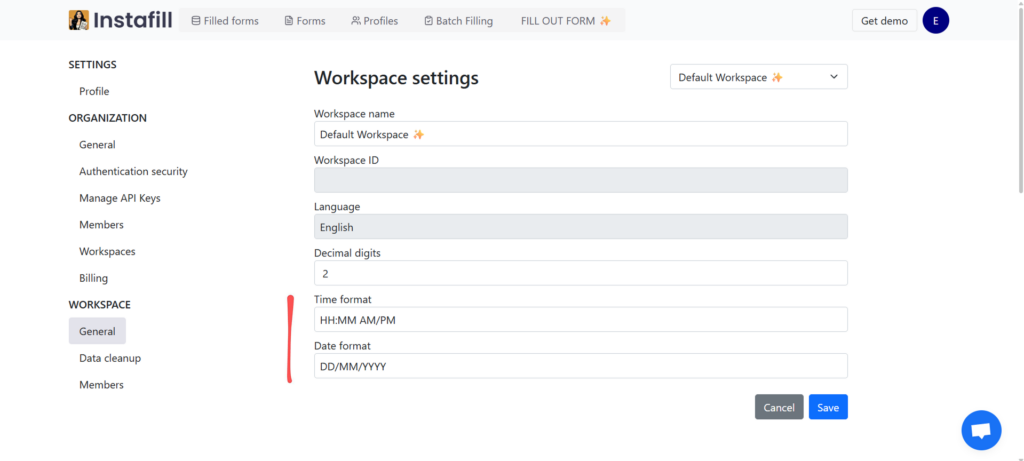This screenshot has height=461, width=1024.
Task: Go to the Forms tab
Action: [x=304, y=20]
